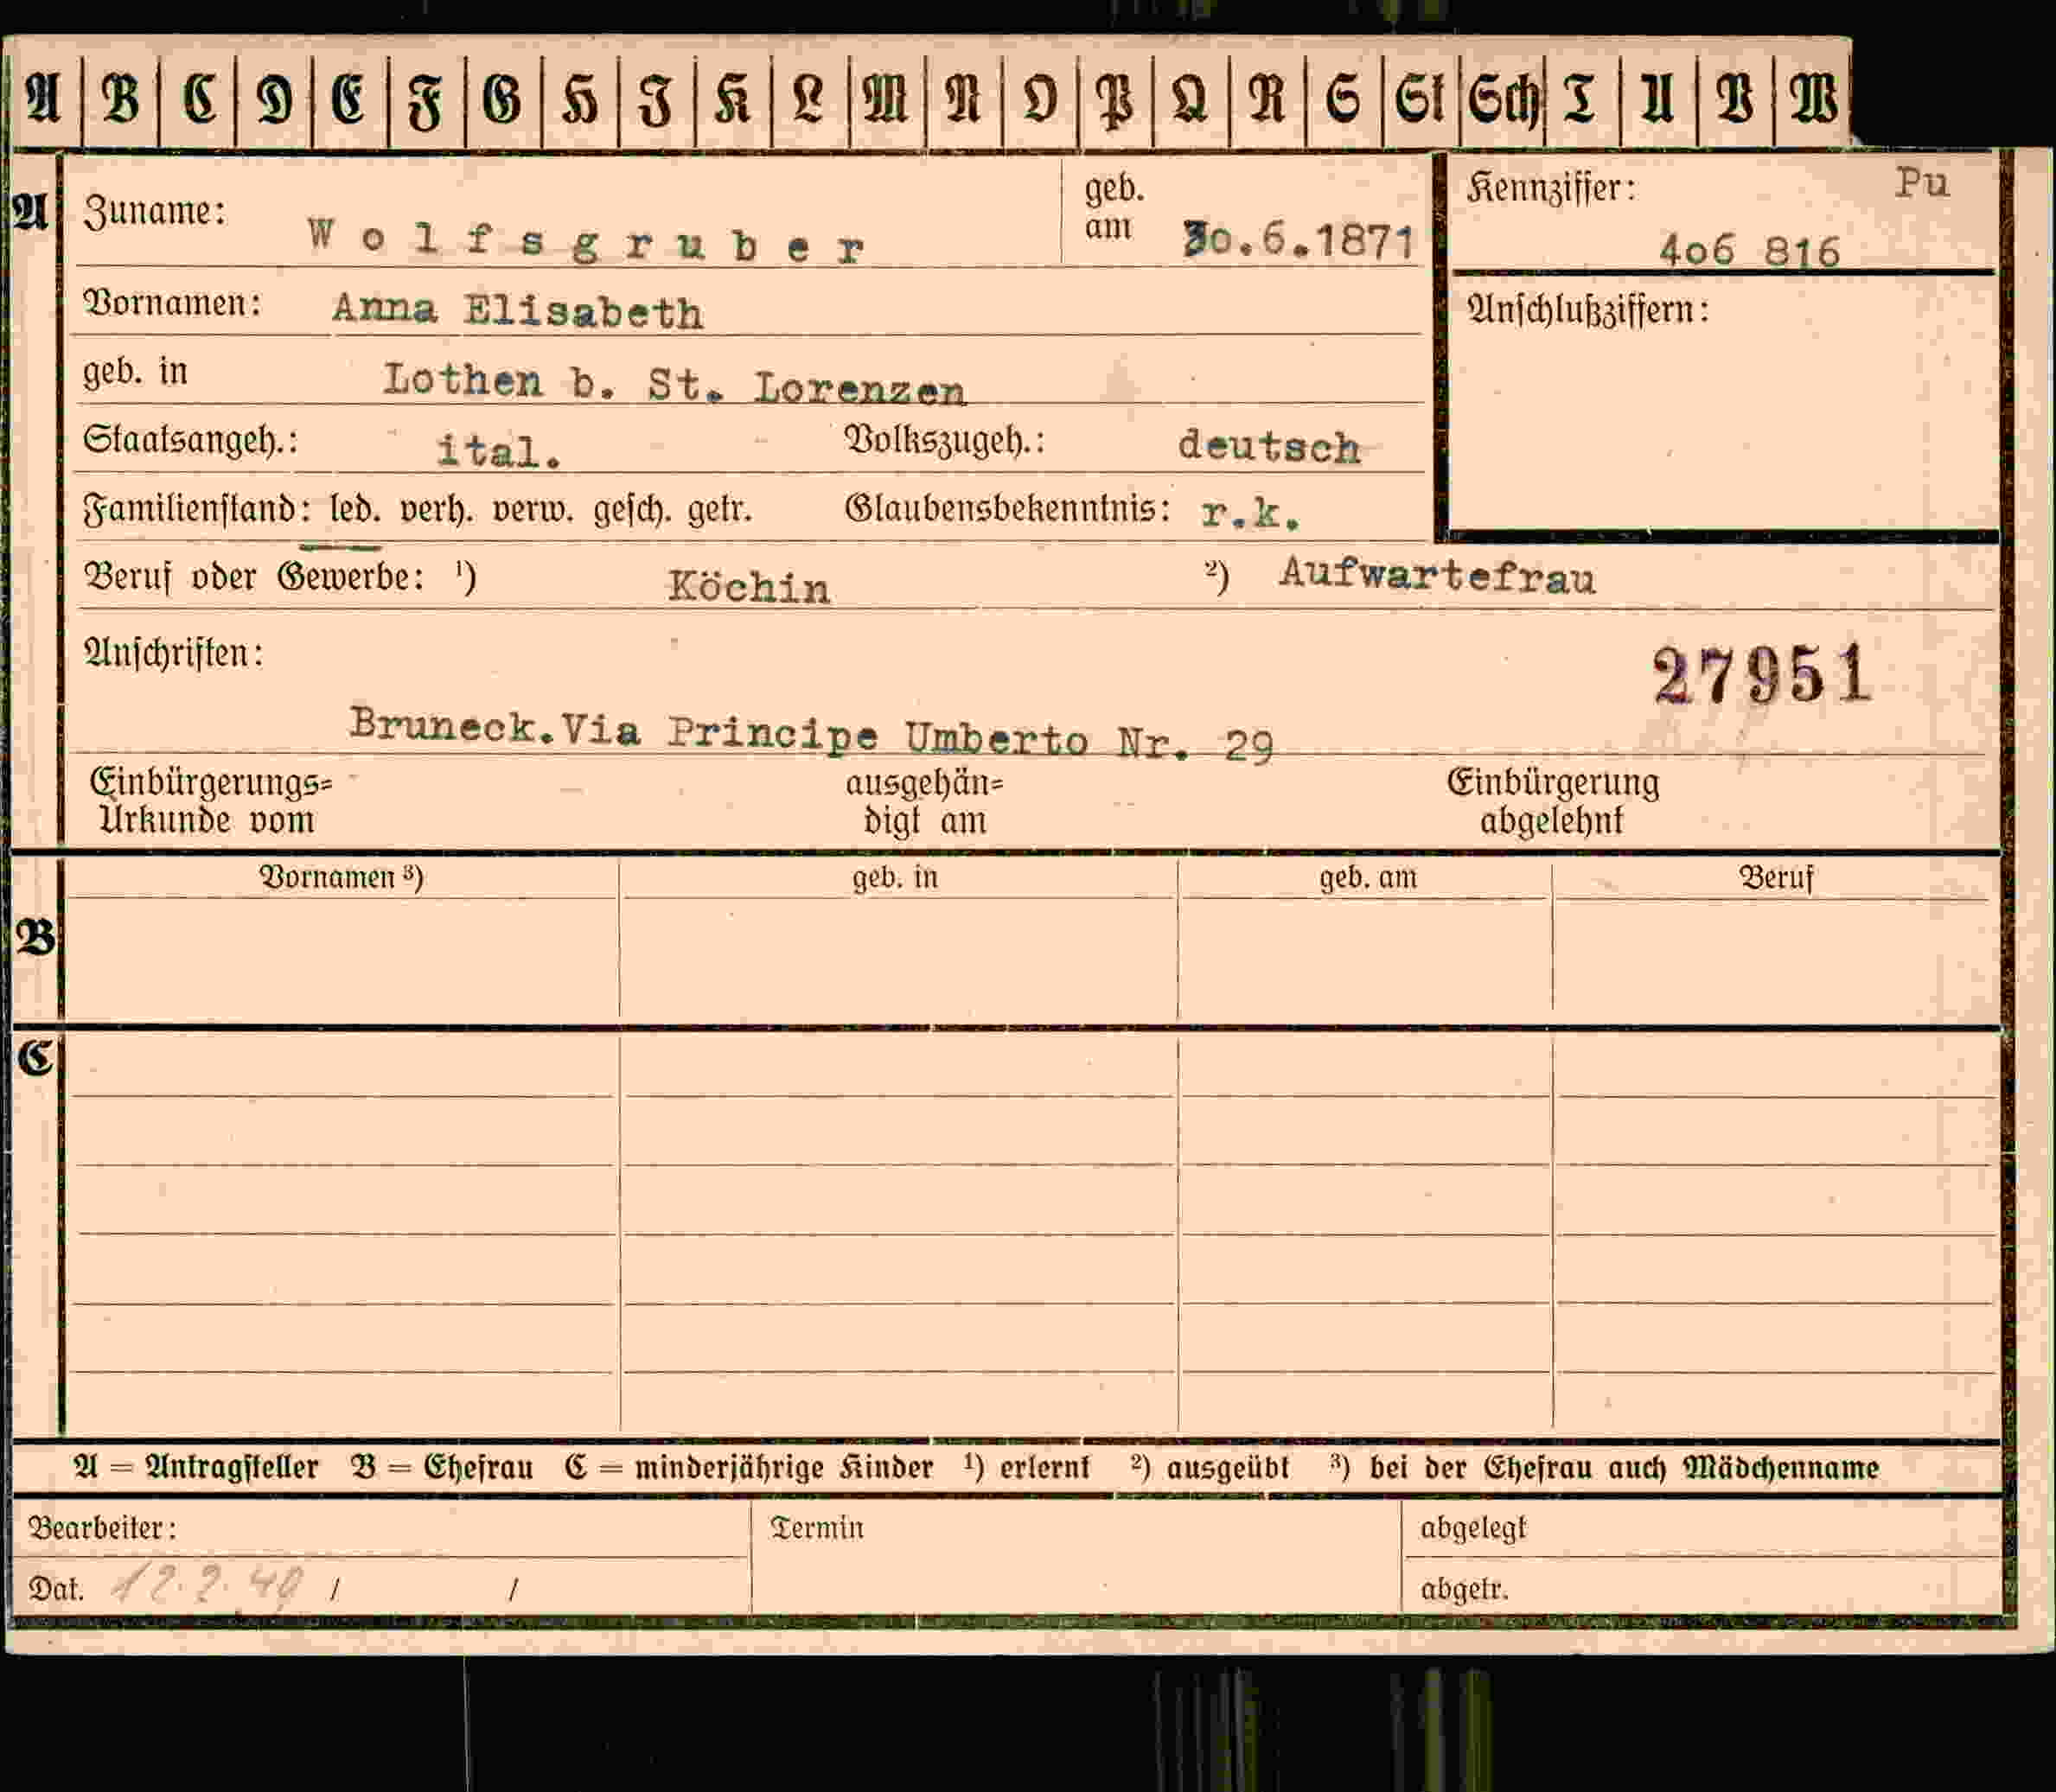
Task: Click the 'Anschriften:' label
Action: coord(173,654)
